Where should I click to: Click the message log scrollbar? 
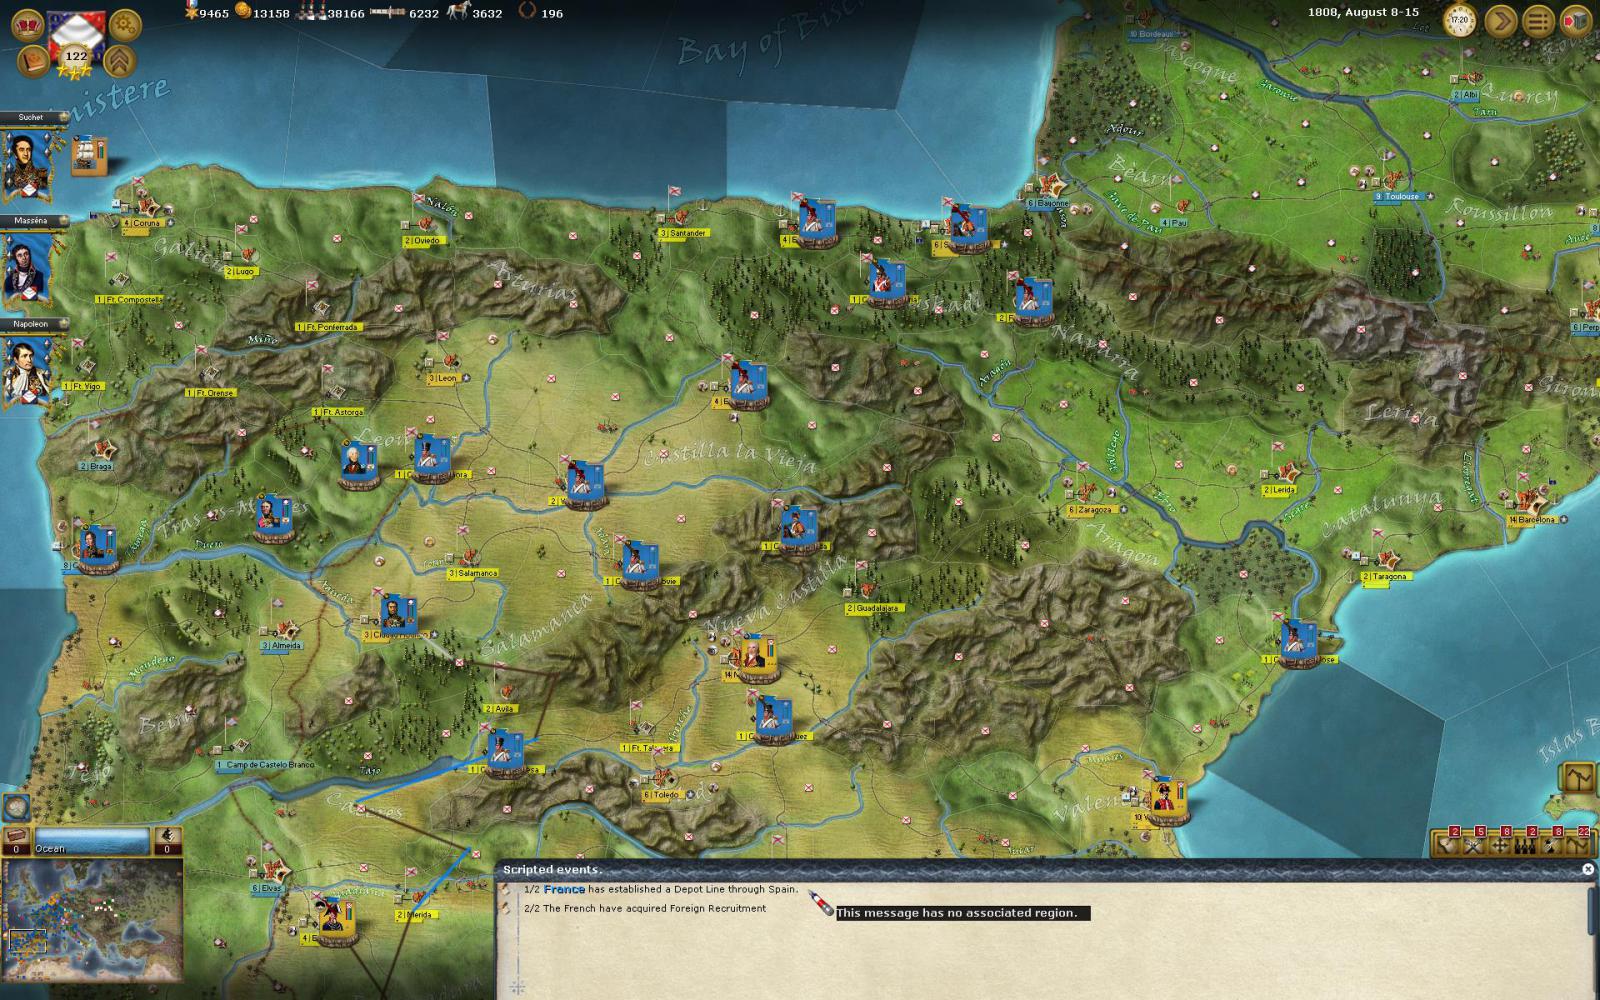click(1593, 910)
